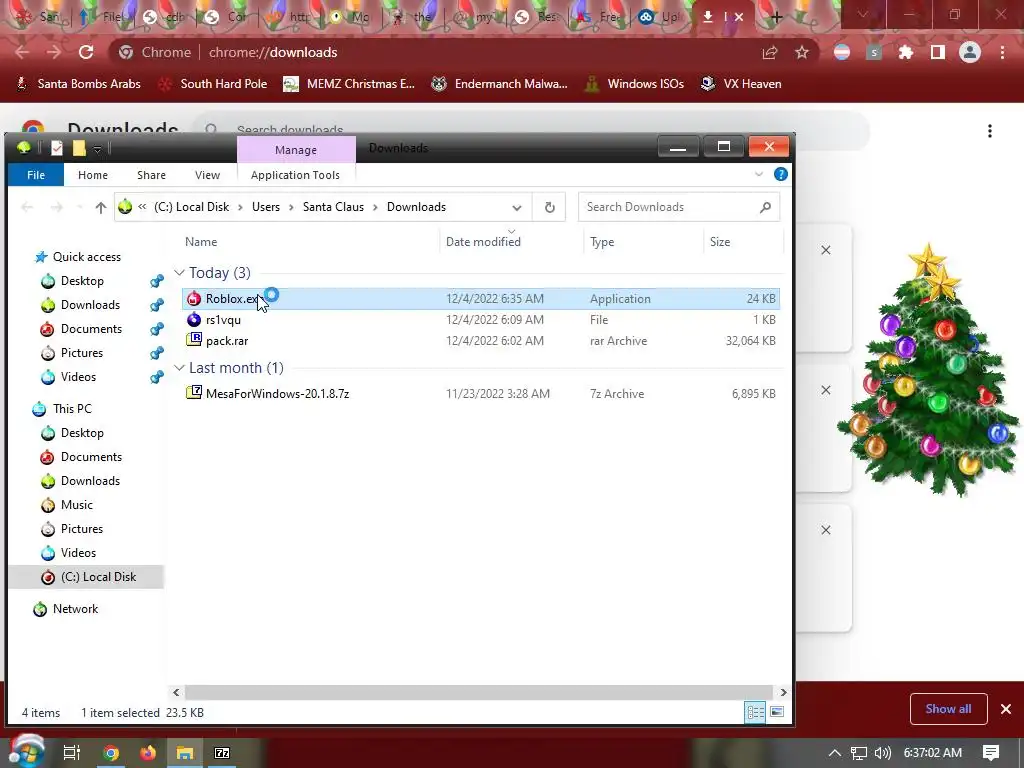Click the search magnifier in Explorer
Screen dimensions: 1024x768
(765, 207)
